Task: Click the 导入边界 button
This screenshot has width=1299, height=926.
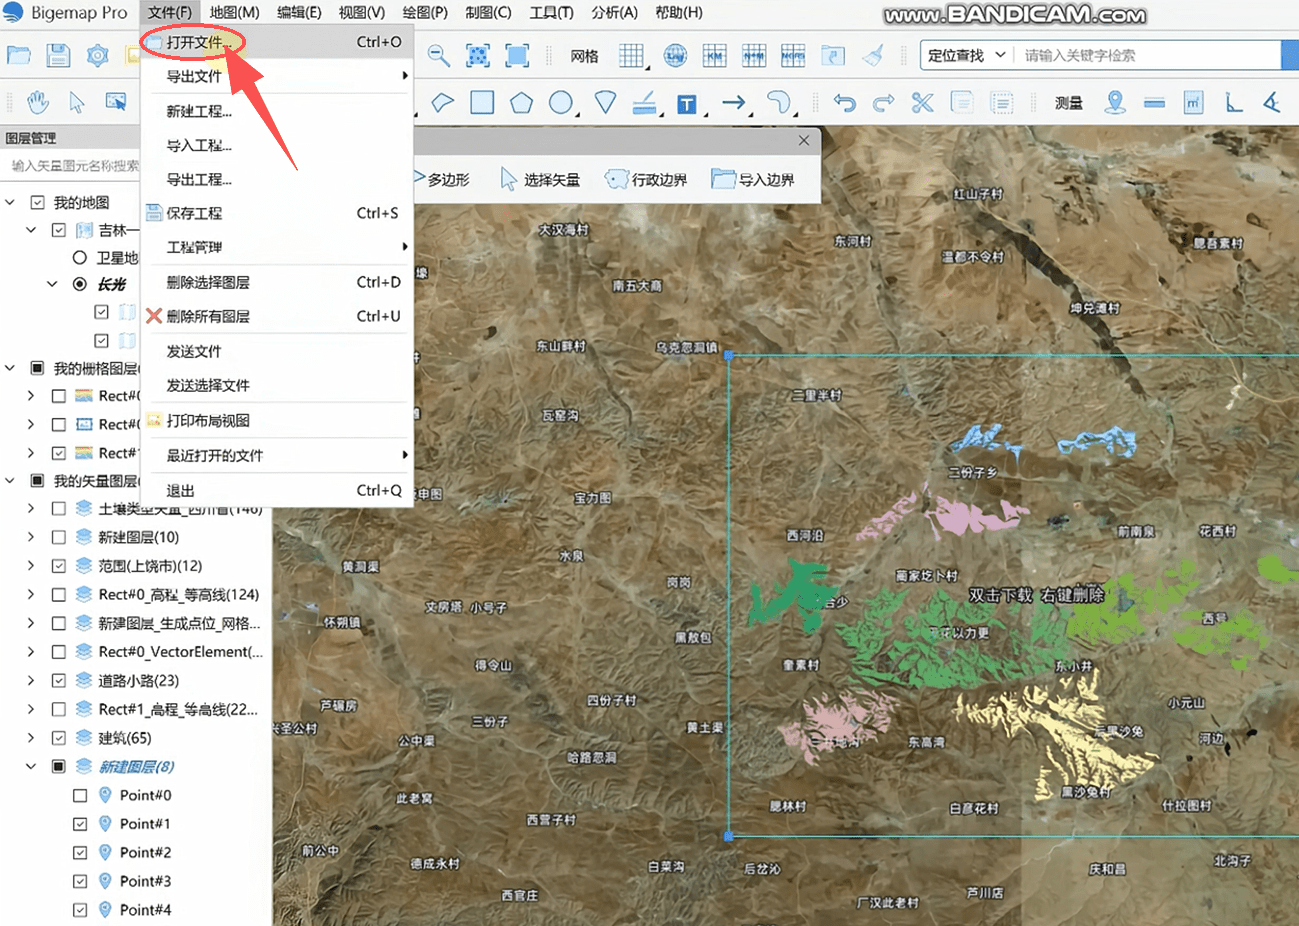Action: tap(753, 180)
